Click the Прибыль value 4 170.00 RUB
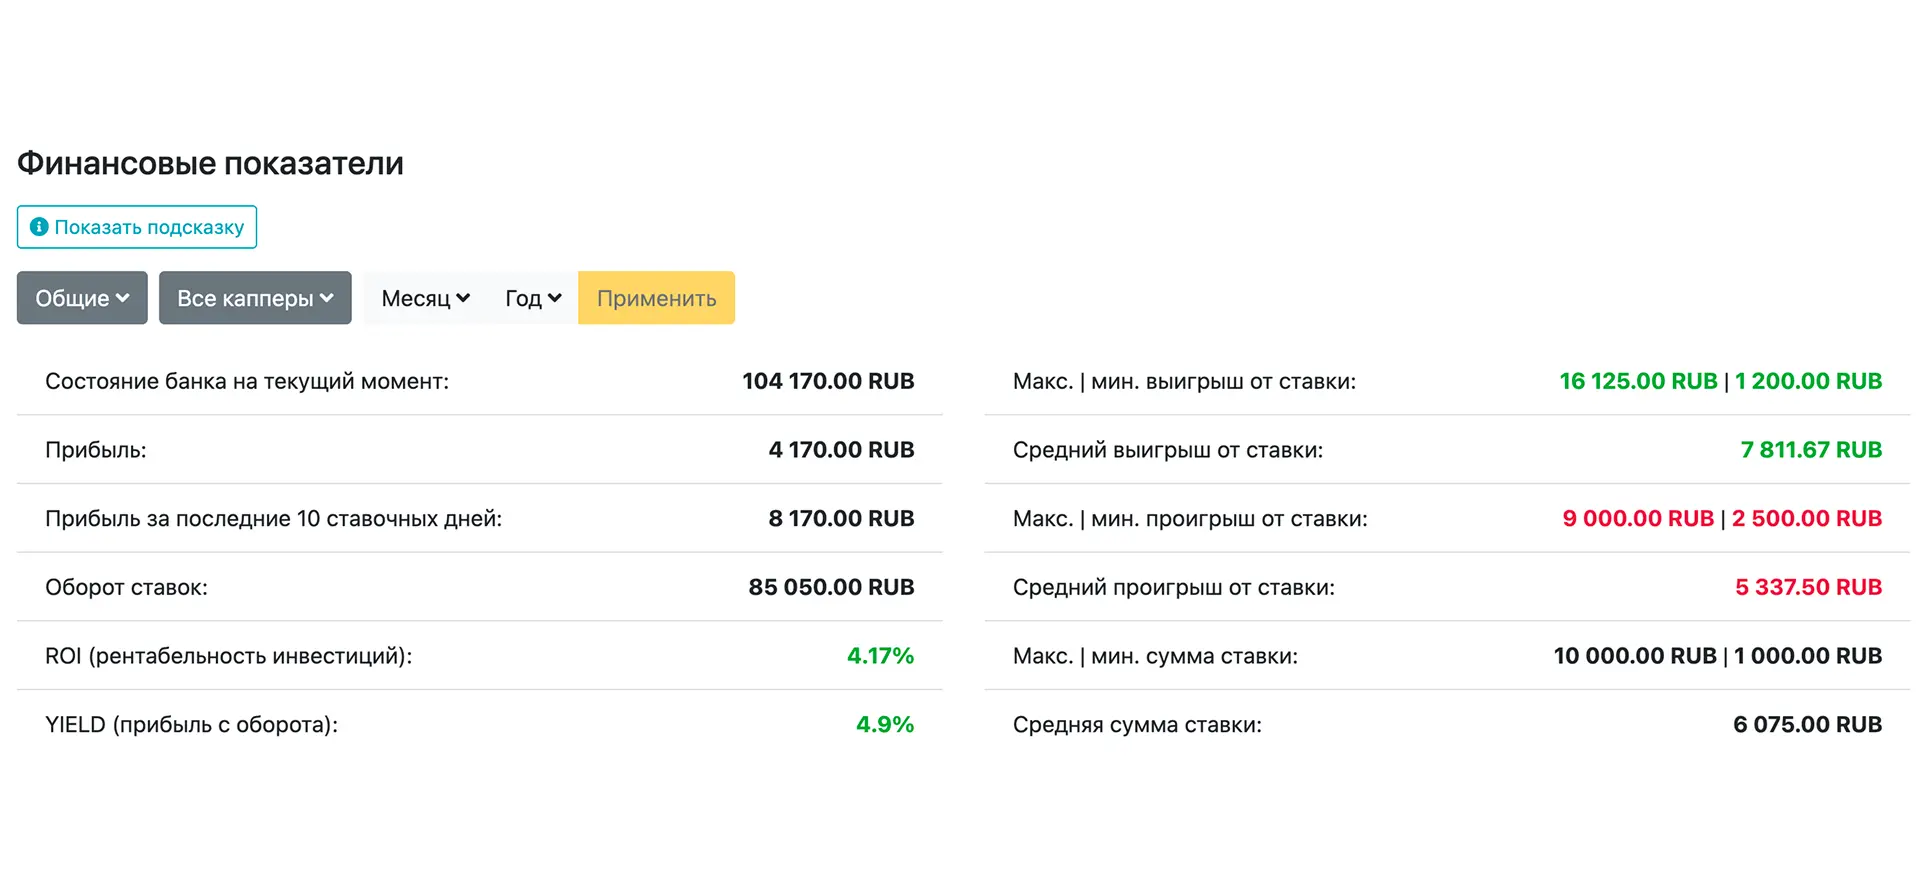This screenshot has width=1916, height=894. tap(841, 450)
